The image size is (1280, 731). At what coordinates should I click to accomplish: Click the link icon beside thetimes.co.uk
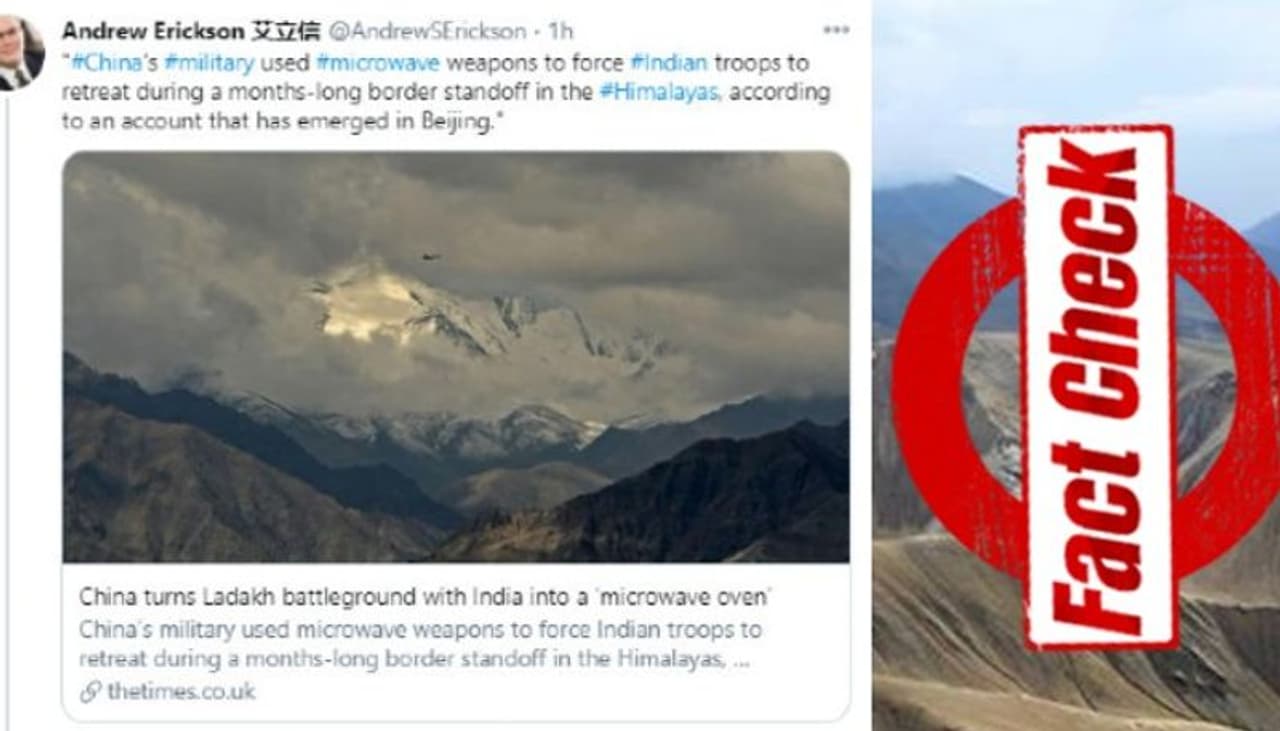(x=90, y=692)
